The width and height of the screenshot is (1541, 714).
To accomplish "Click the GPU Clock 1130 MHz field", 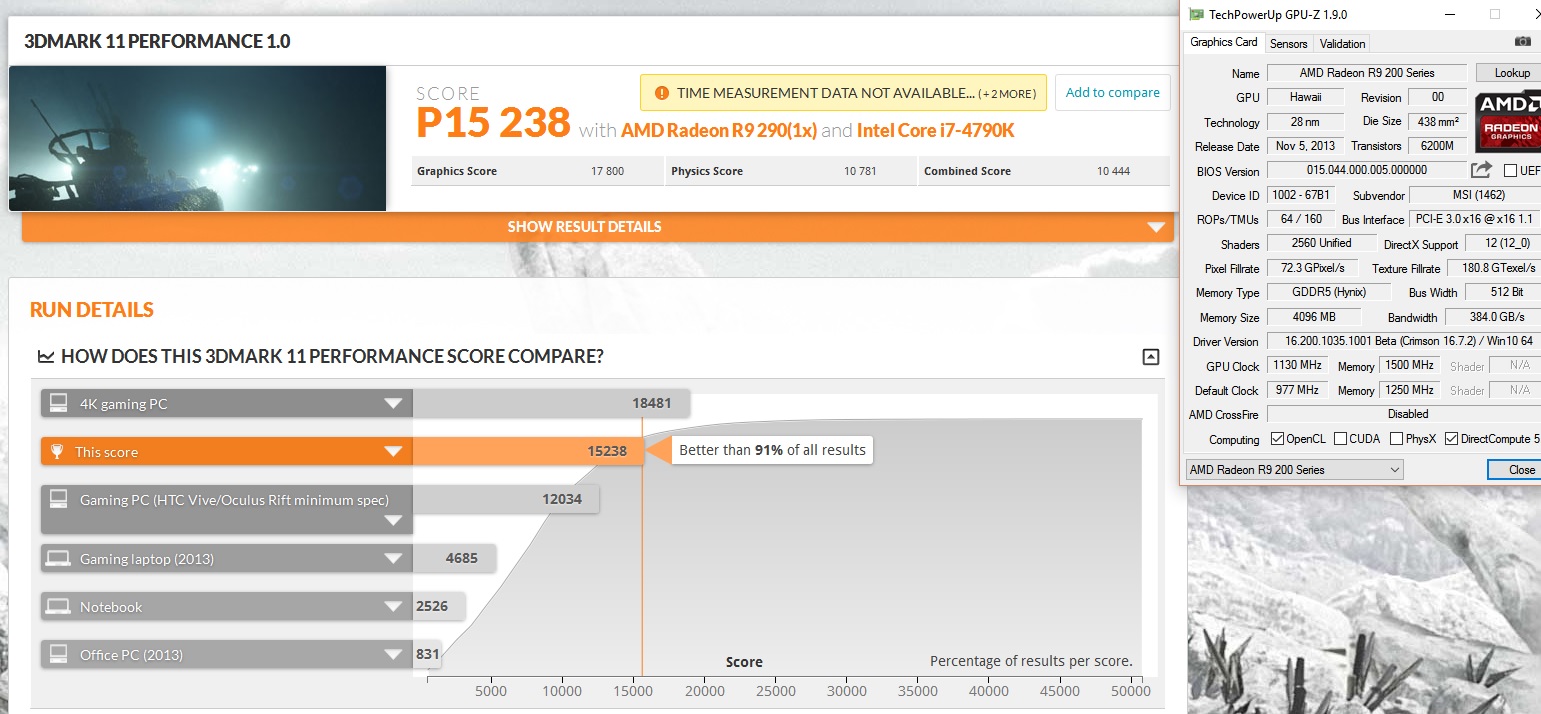I will click(1297, 366).
